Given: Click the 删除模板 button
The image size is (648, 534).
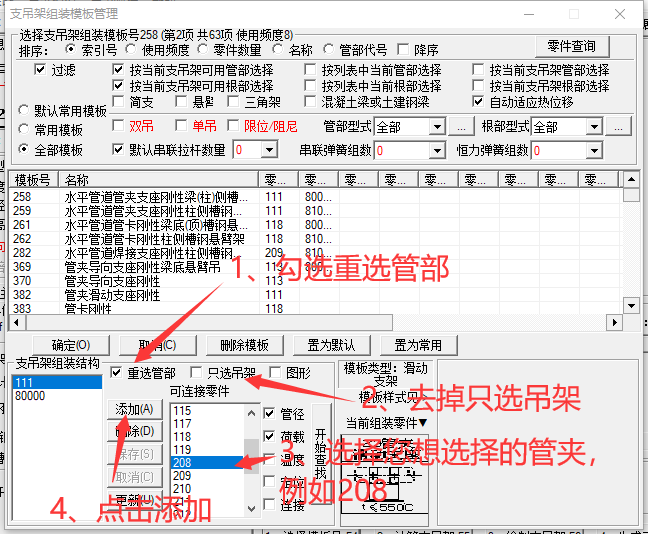Looking at the screenshot, I should pyautogui.click(x=244, y=345).
